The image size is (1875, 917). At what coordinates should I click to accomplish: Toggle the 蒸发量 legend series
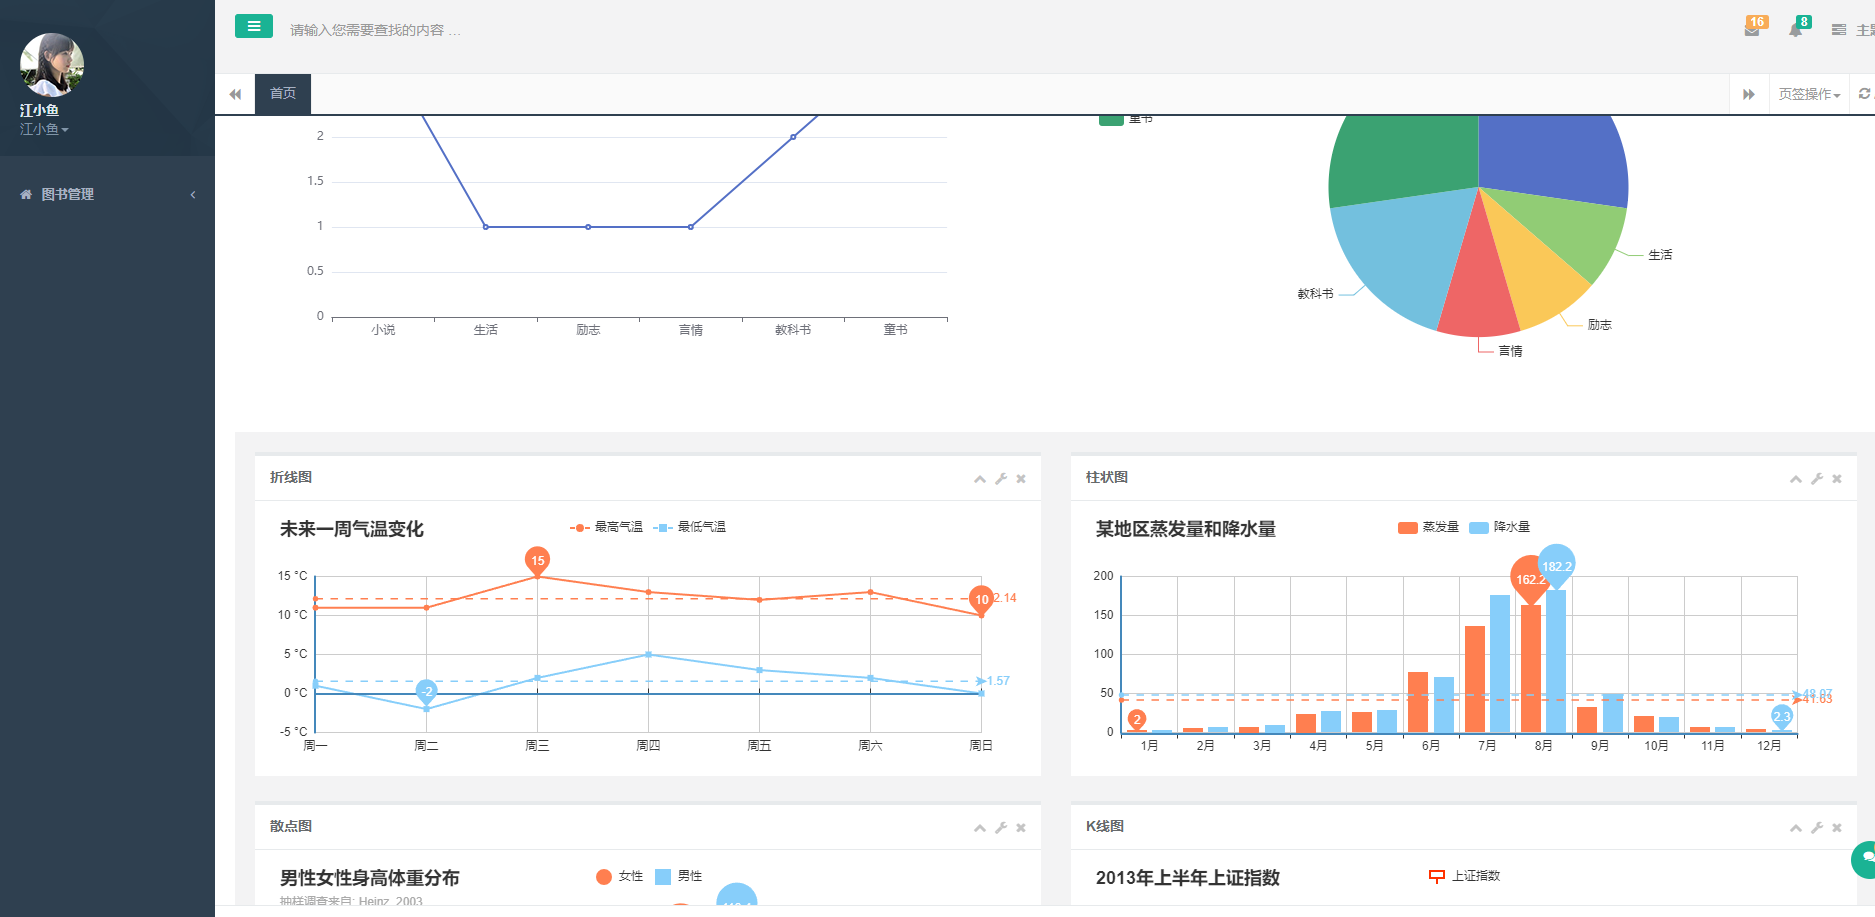(1428, 527)
